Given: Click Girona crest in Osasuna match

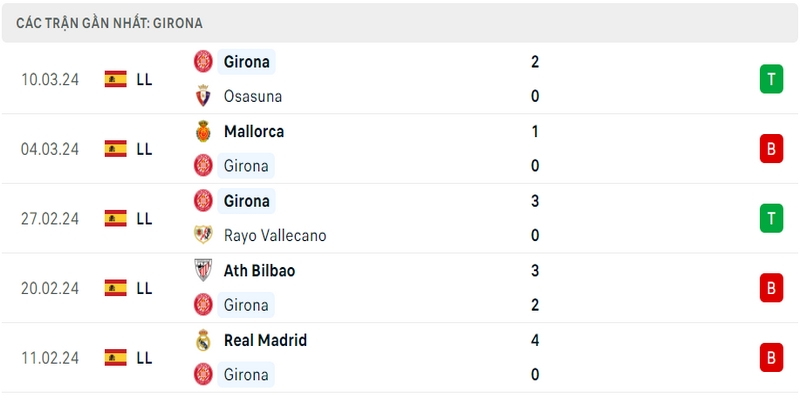Looking at the screenshot, I should tap(203, 61).
